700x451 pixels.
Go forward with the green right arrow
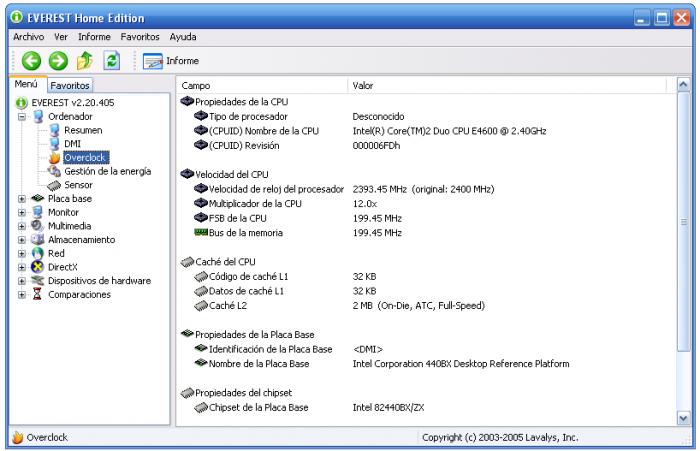tap(58, 61)
